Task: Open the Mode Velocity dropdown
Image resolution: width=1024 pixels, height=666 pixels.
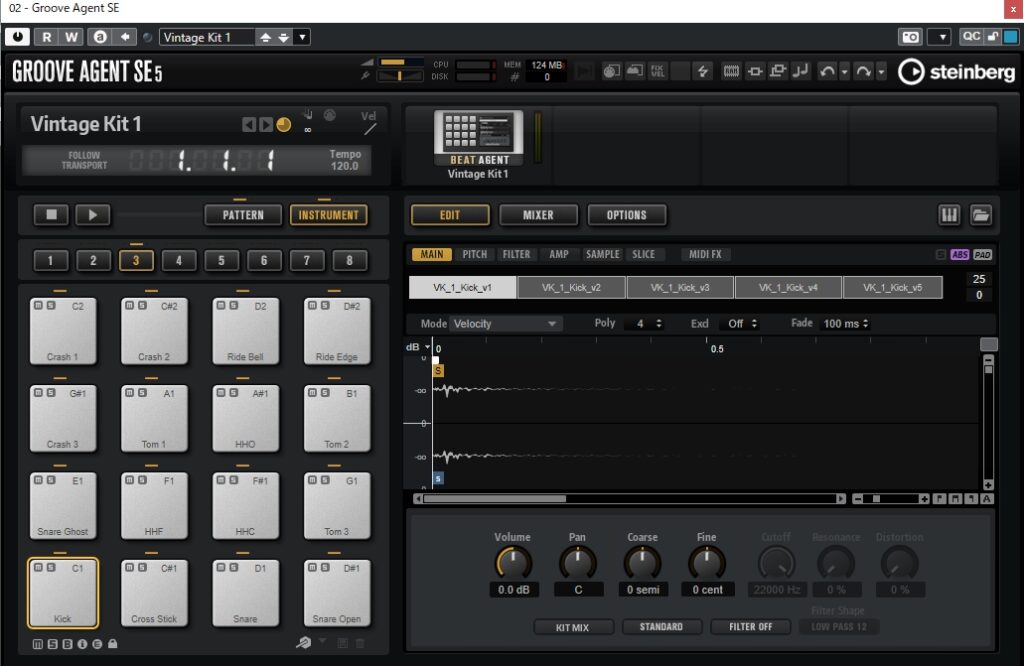Action: [x=505, y=324]
